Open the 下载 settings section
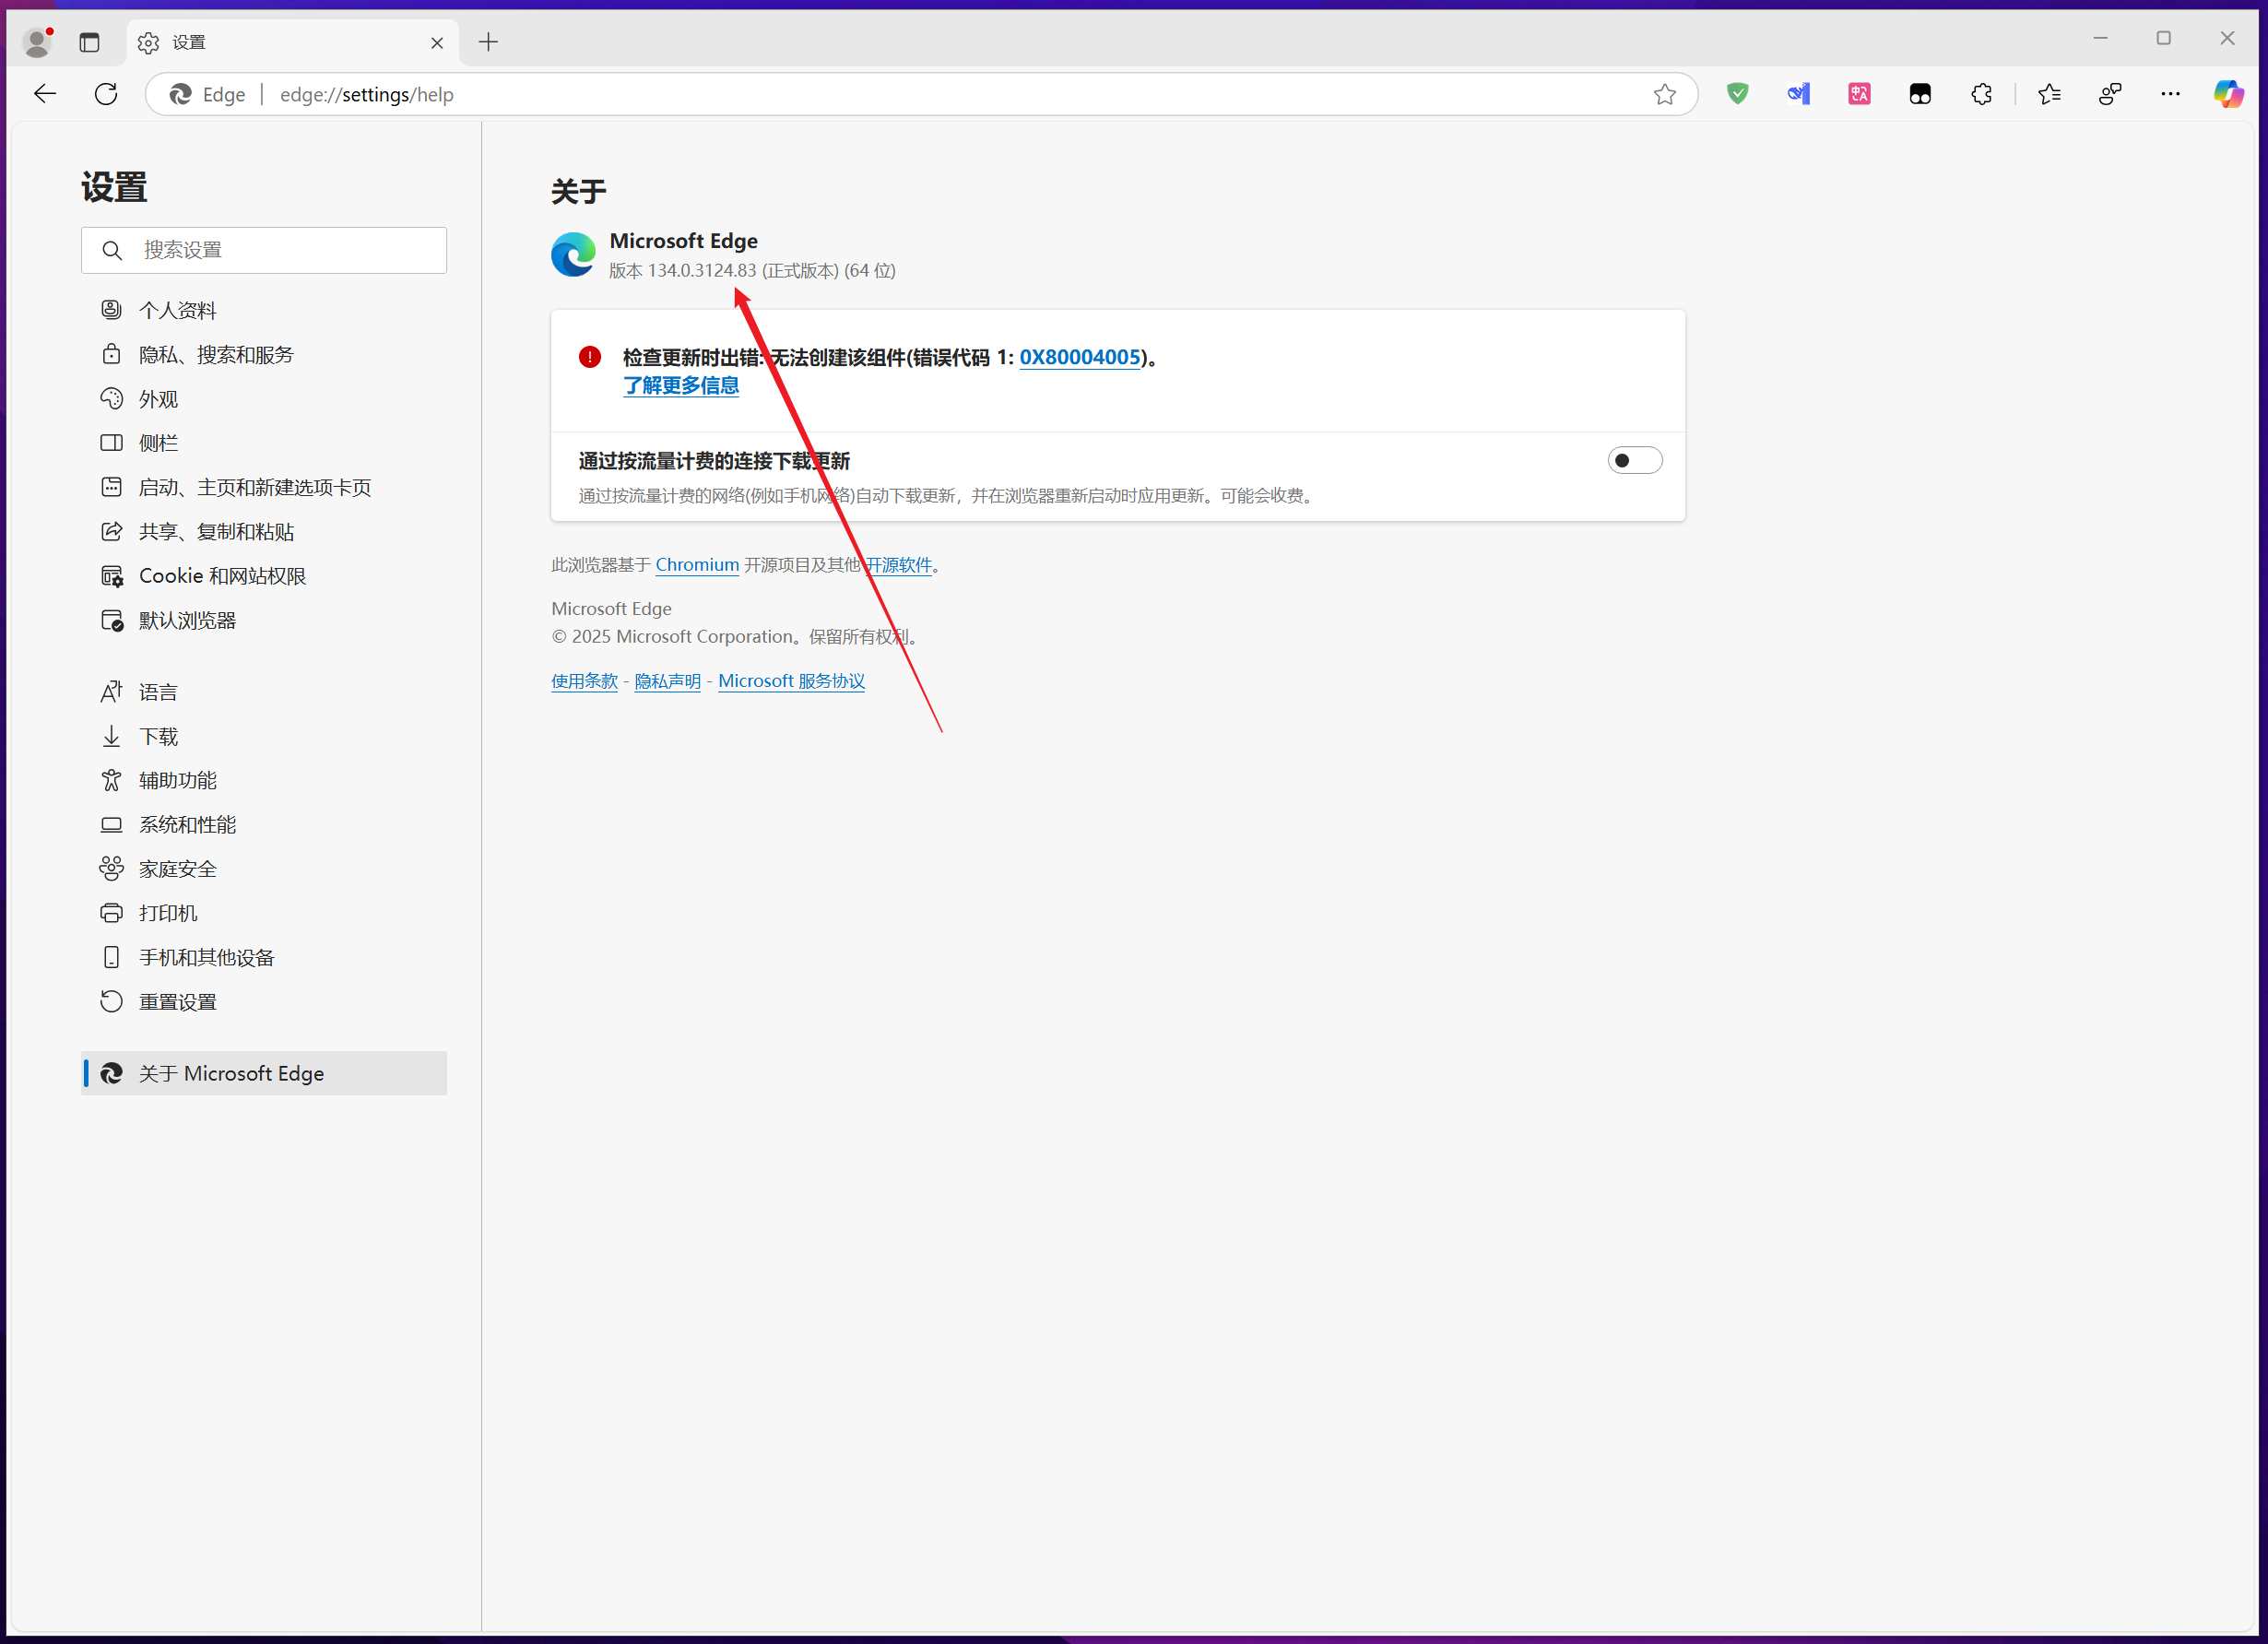This screenshot has height=1644, width=2268. click(x=158, y=737)
